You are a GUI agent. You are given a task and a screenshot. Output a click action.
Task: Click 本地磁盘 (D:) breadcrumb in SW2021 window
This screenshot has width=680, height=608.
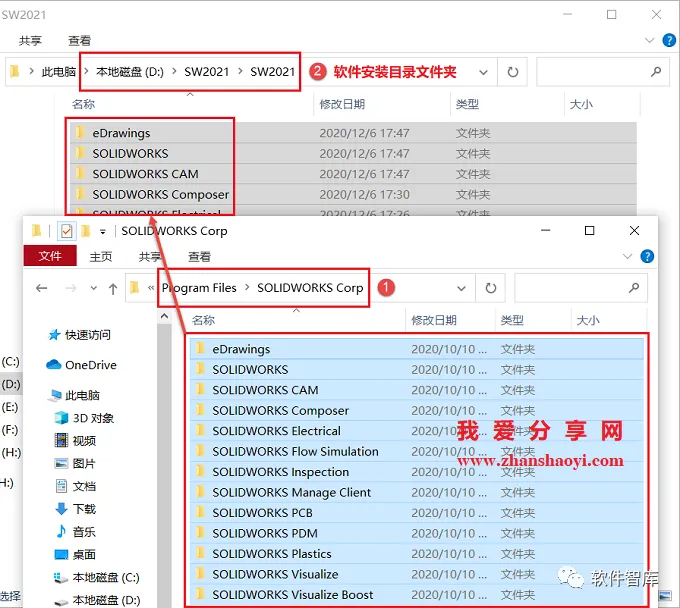point(130,72)
